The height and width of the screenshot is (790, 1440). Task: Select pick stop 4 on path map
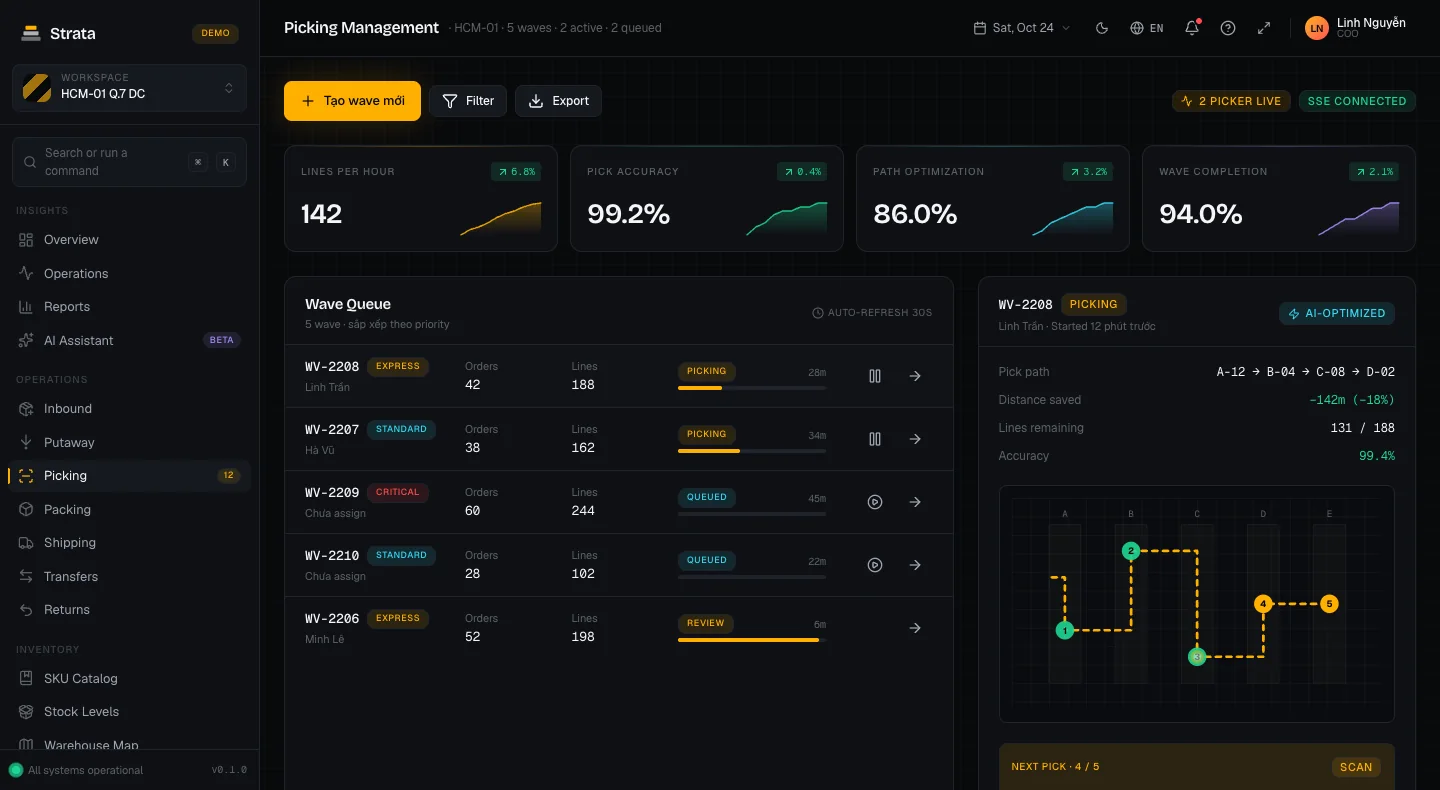click(x=1263, y=604)
